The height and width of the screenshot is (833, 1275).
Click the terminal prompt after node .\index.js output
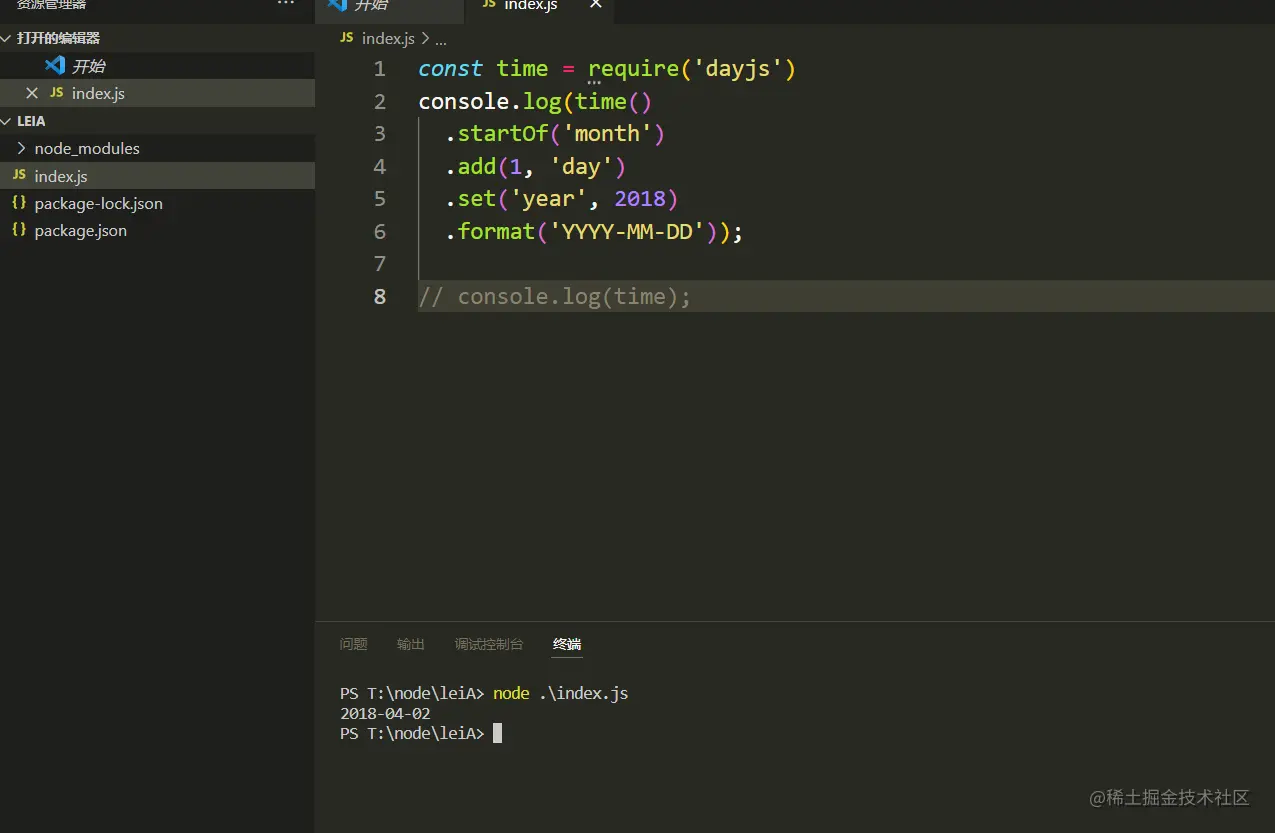[497, 733]
